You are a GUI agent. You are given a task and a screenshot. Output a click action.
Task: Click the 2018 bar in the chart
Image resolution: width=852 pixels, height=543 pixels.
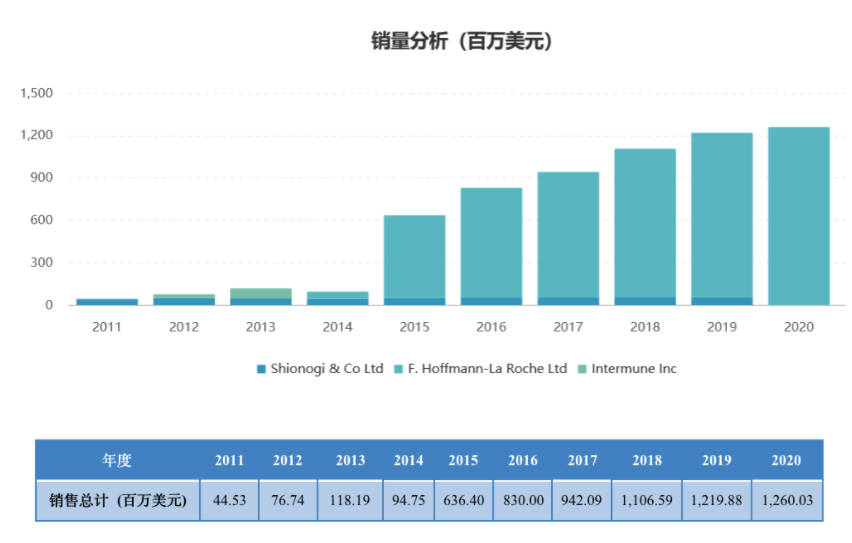click(645, 225)
